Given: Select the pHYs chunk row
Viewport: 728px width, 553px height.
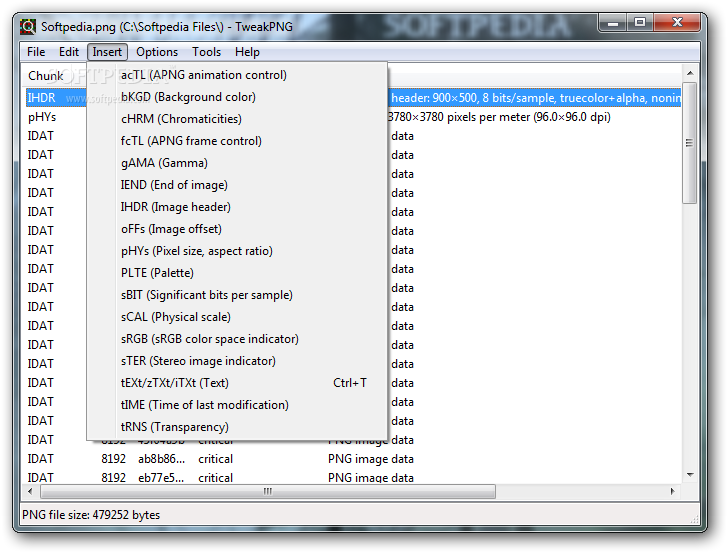Looking at the screenshot, I should [x=353, y=117].
